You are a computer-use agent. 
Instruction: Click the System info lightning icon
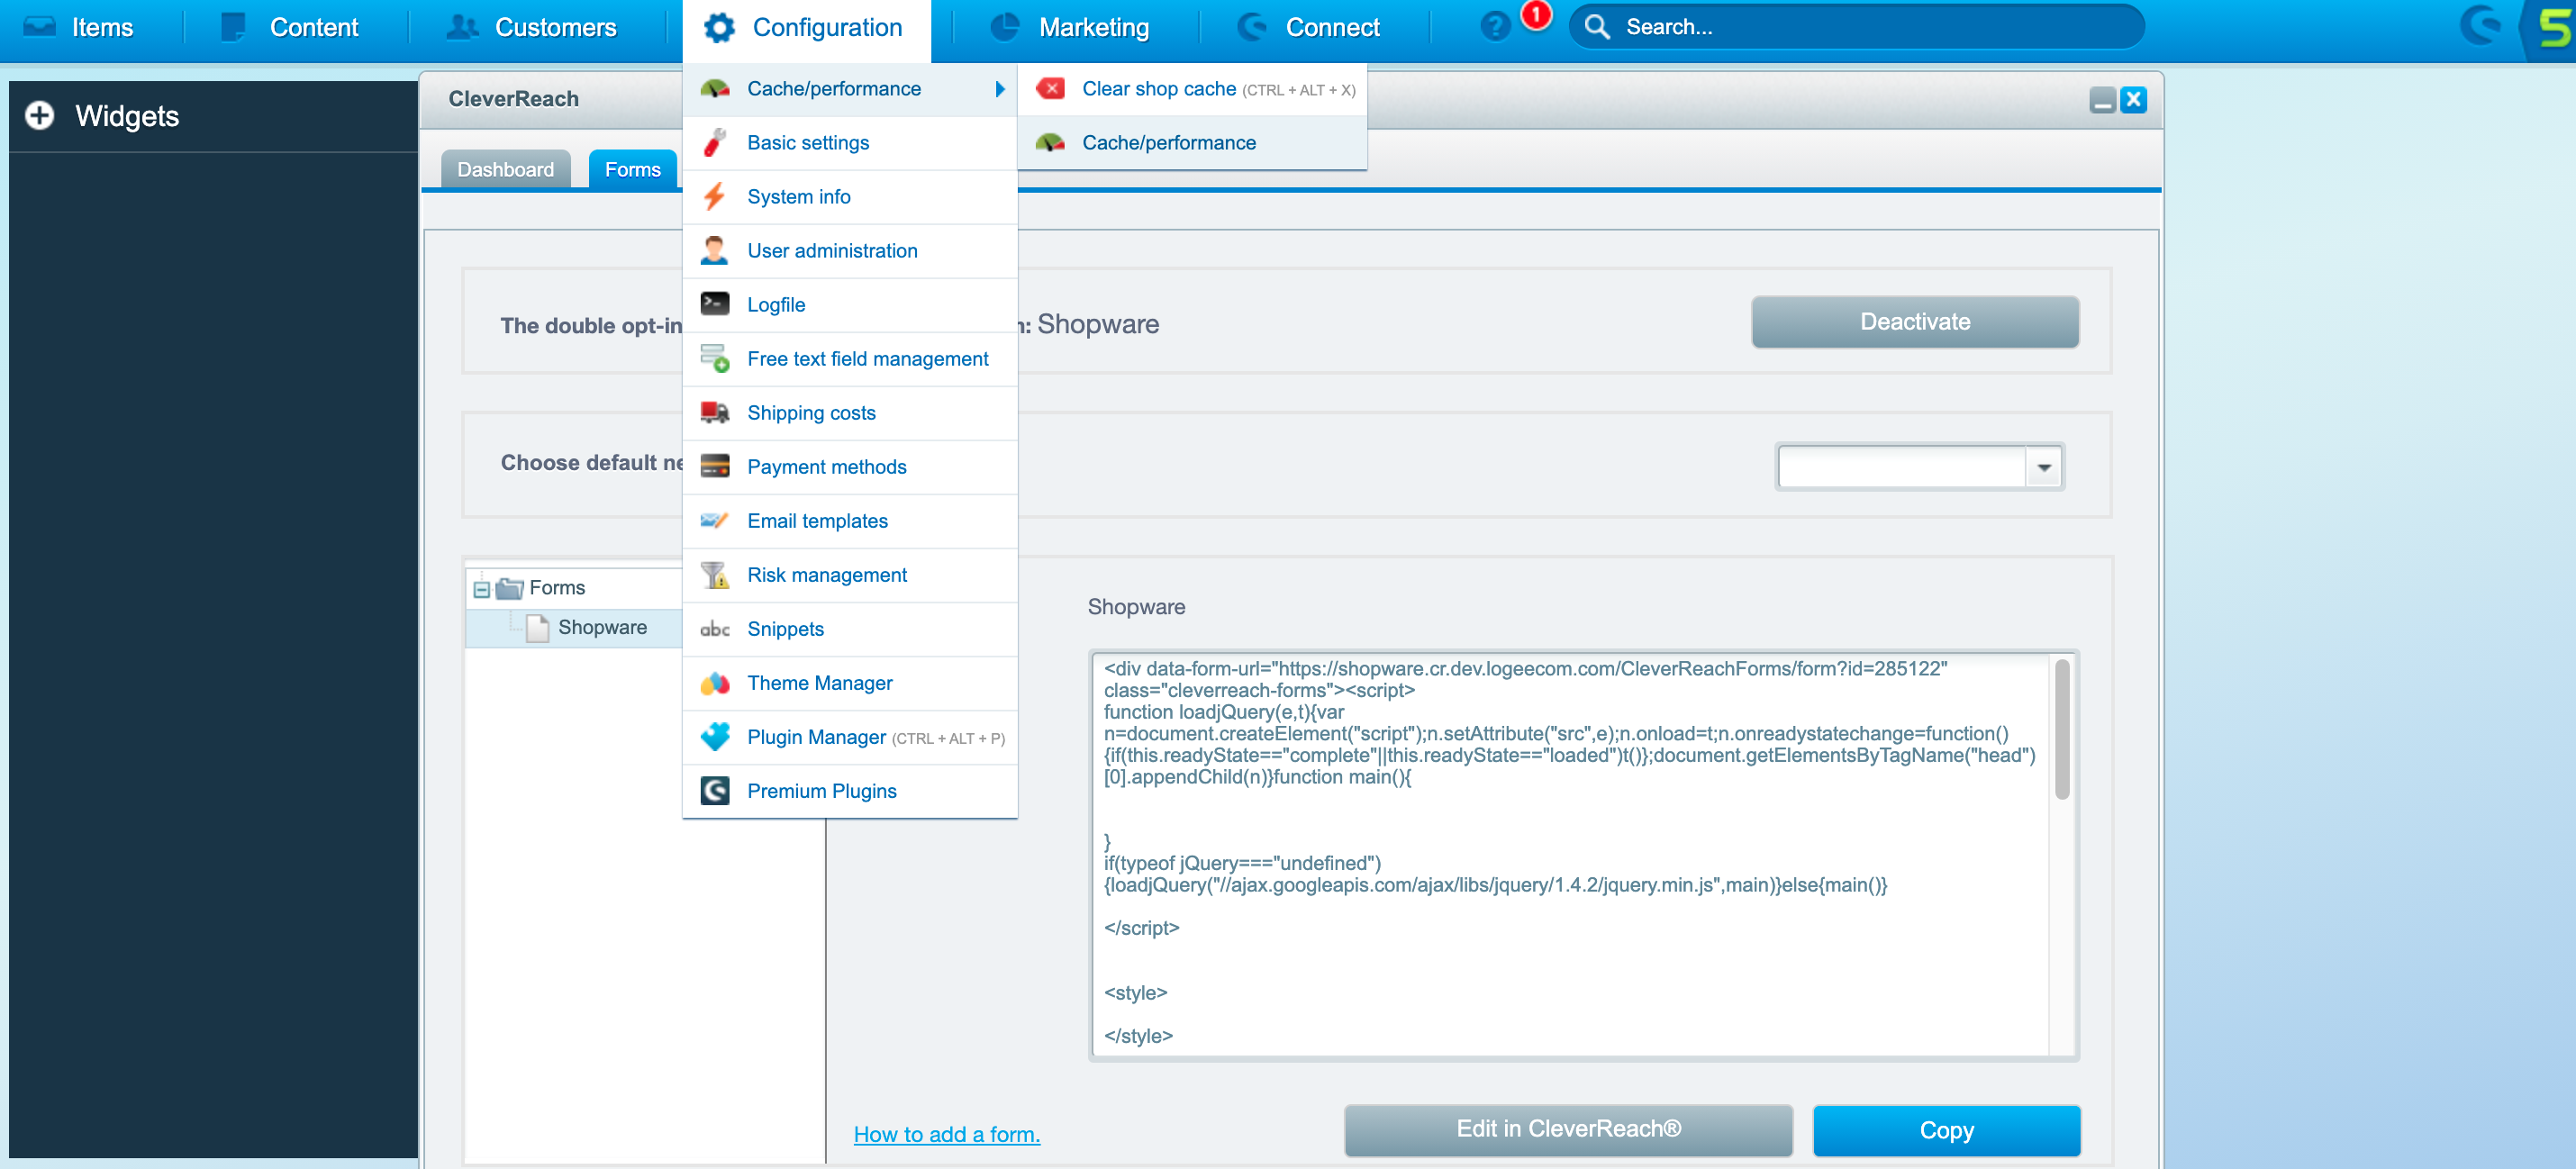pyautogui.click(x=715, y=197)
